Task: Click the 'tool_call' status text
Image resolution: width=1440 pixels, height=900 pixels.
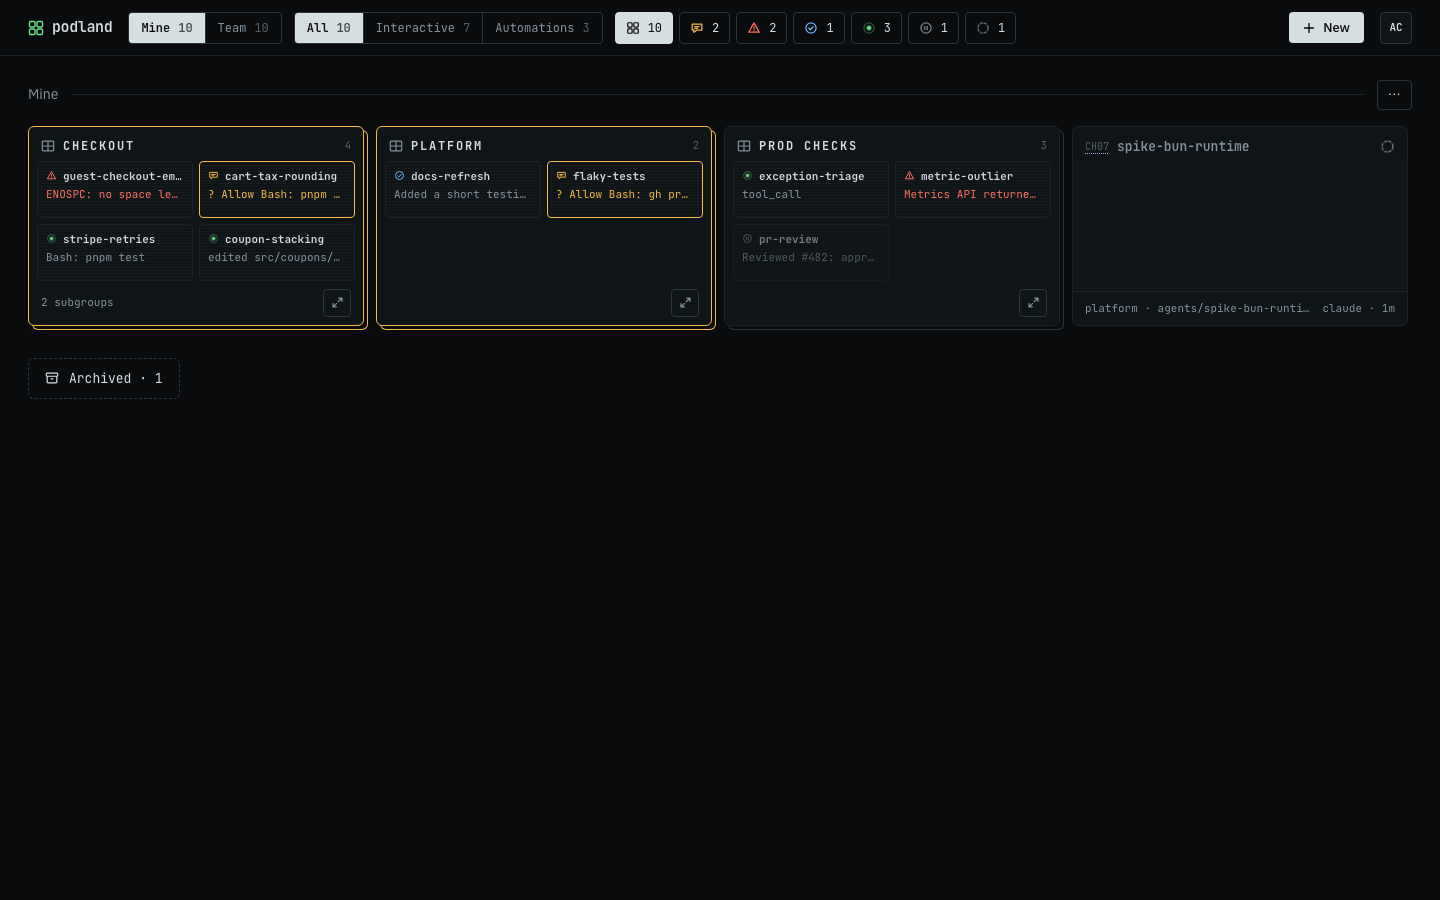Action: pyautogui.click(x=771, y=195)
